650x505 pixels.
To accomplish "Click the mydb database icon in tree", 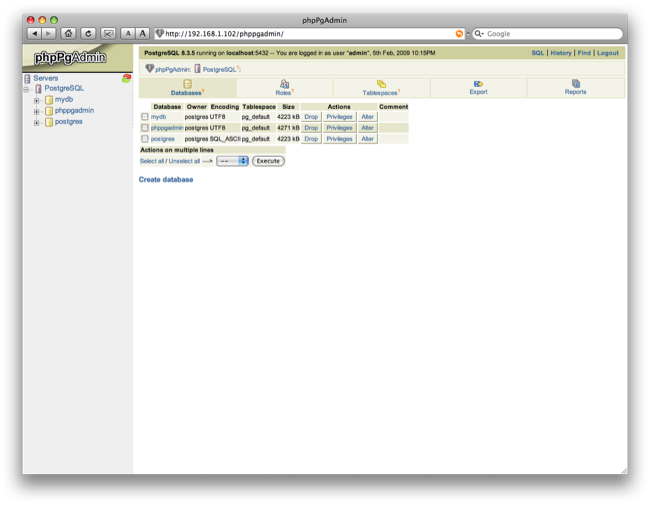I will pos(49,100).
